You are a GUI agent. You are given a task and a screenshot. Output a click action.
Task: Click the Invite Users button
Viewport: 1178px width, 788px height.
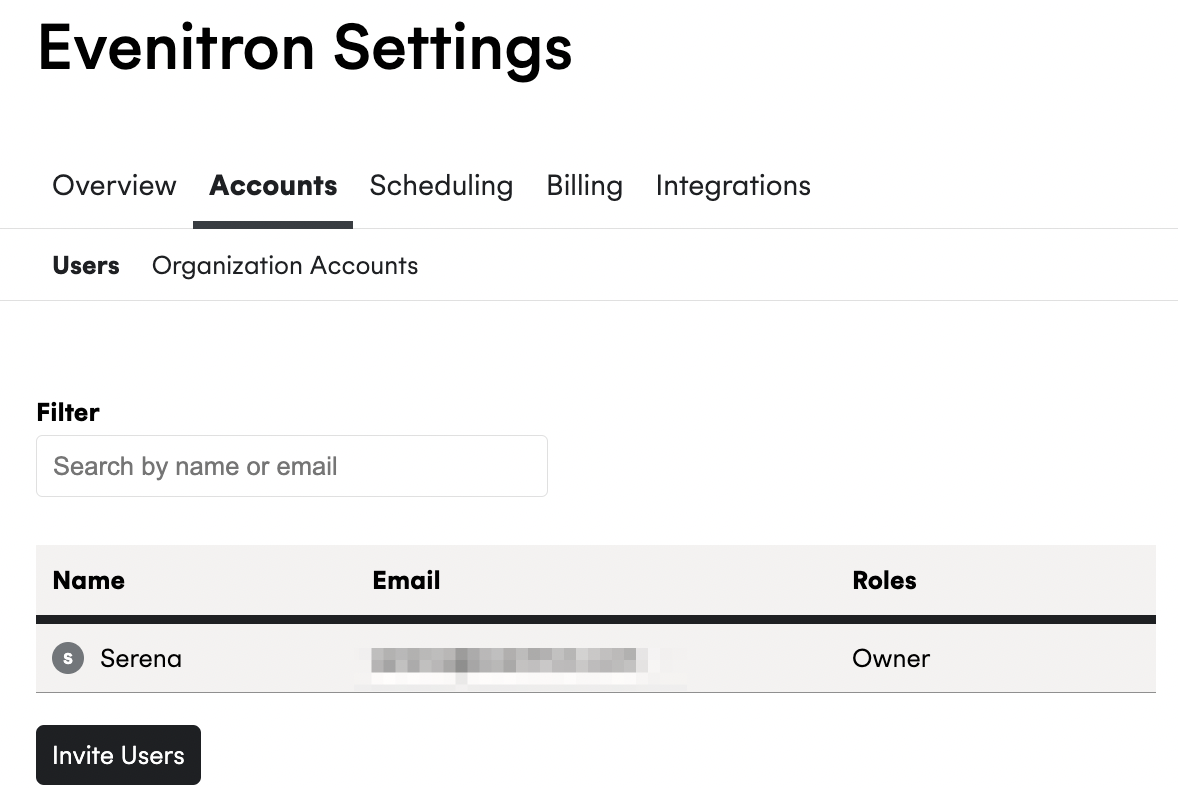pos(118,755)
